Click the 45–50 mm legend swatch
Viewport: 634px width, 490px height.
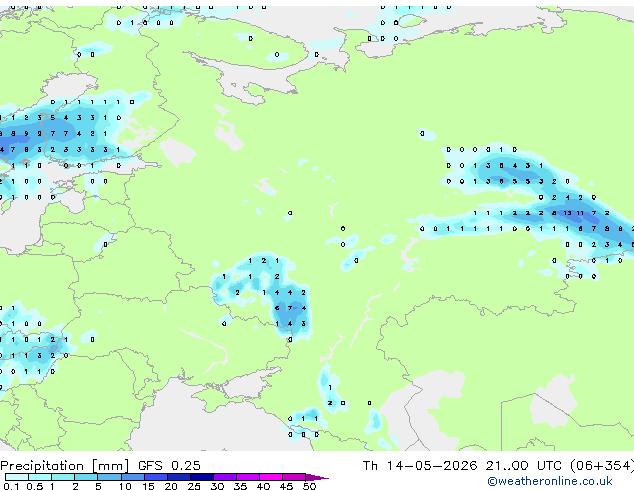(294, 477)
